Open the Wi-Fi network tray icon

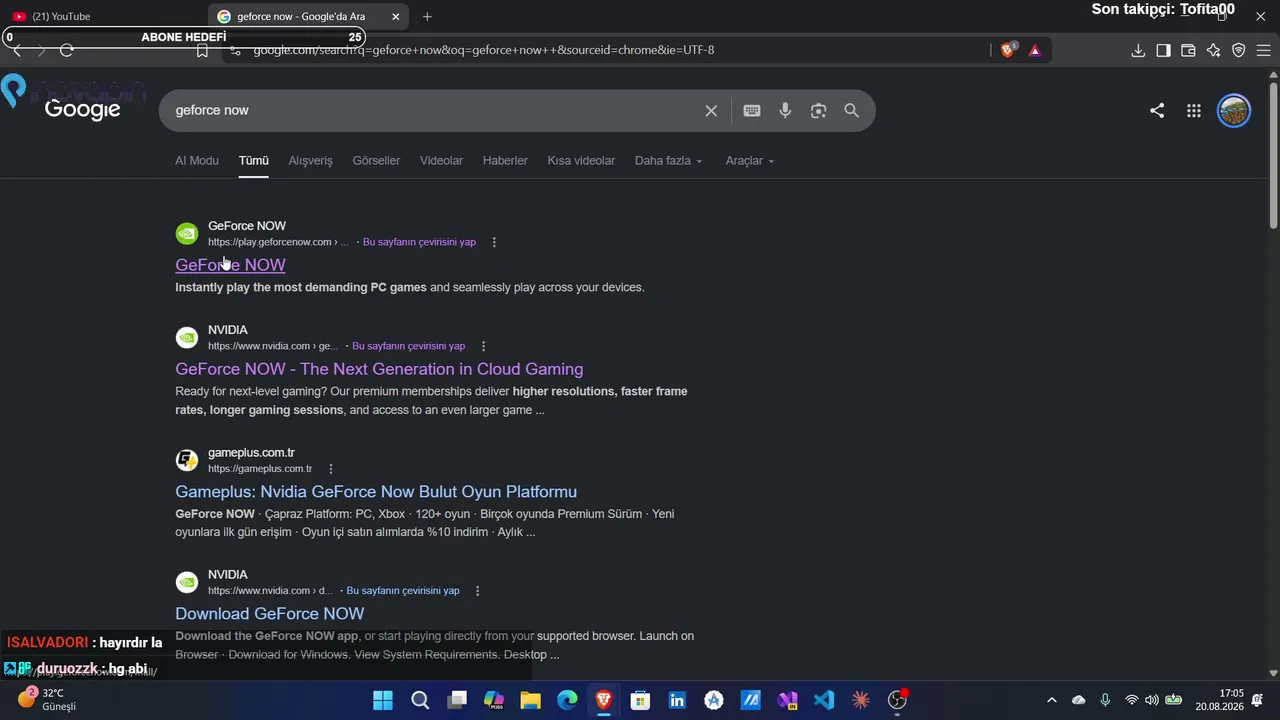[1131, 700]
